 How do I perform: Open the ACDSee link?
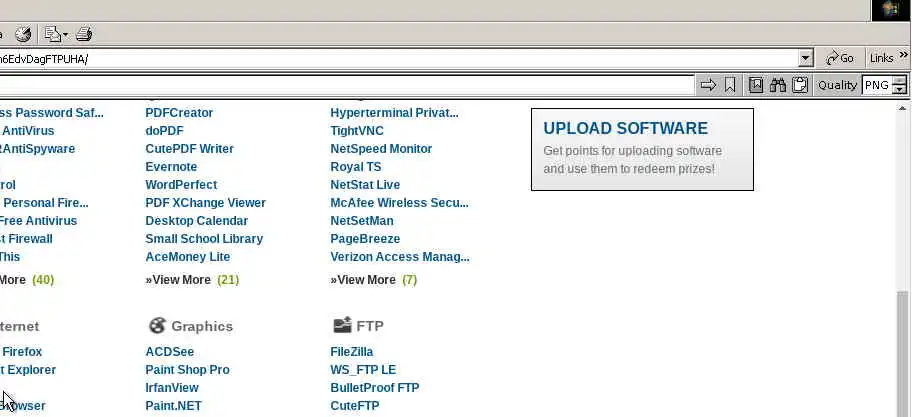click(x=169, y=352)
